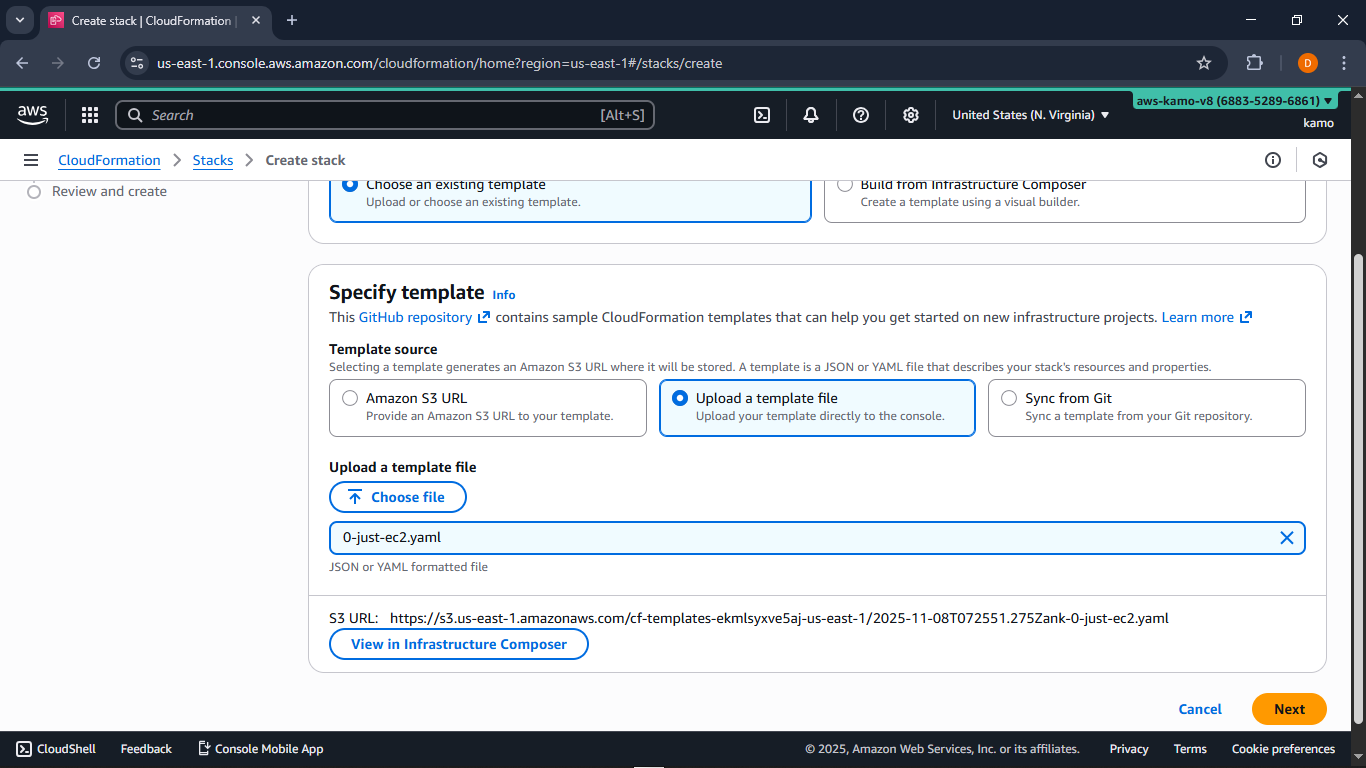The height and width of the screenshot is (768, 1366).
Task: Clear the 0-just-ec2.yaml file selection
Action: tap(1287, 537)
